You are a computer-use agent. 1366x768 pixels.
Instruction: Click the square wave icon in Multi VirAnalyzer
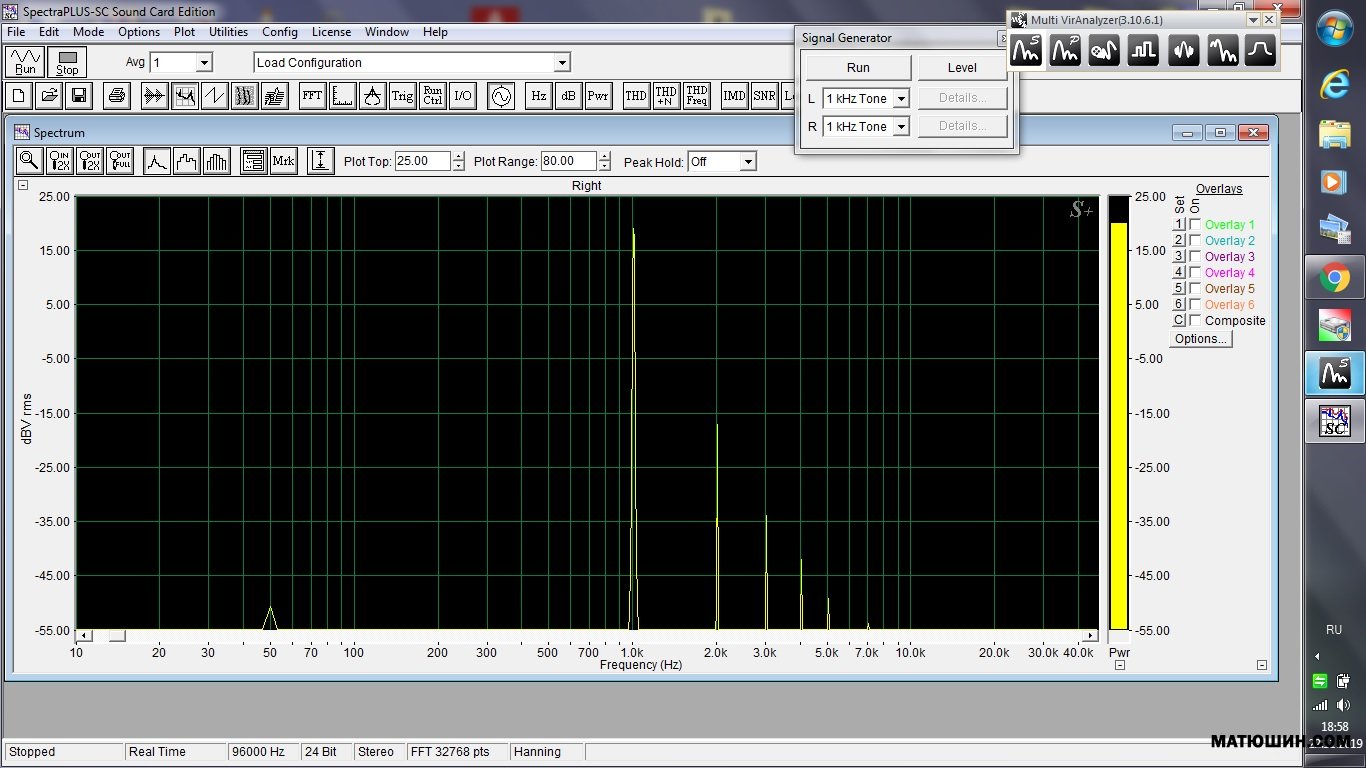click(x=1143, y=50)
